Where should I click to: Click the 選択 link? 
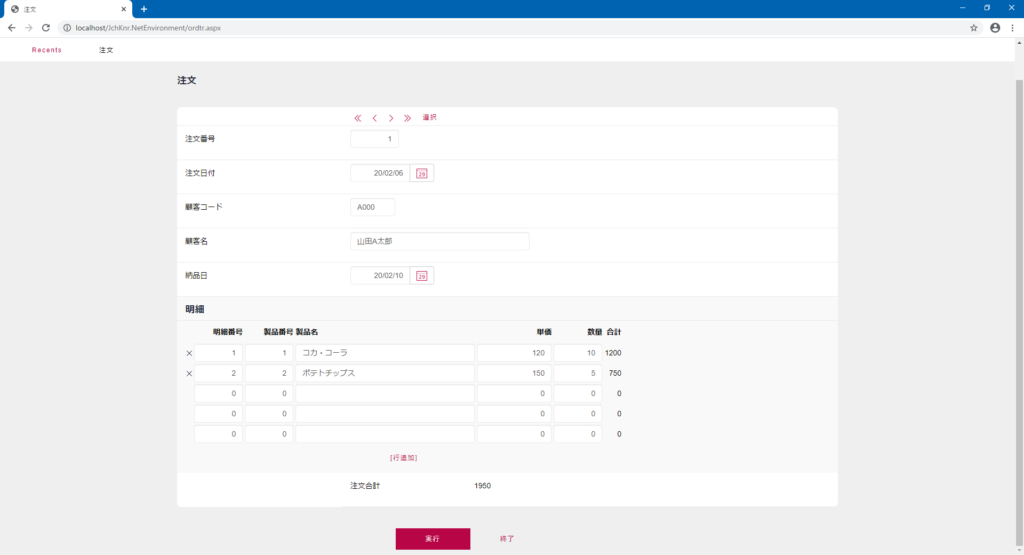[x=429, y=118]
